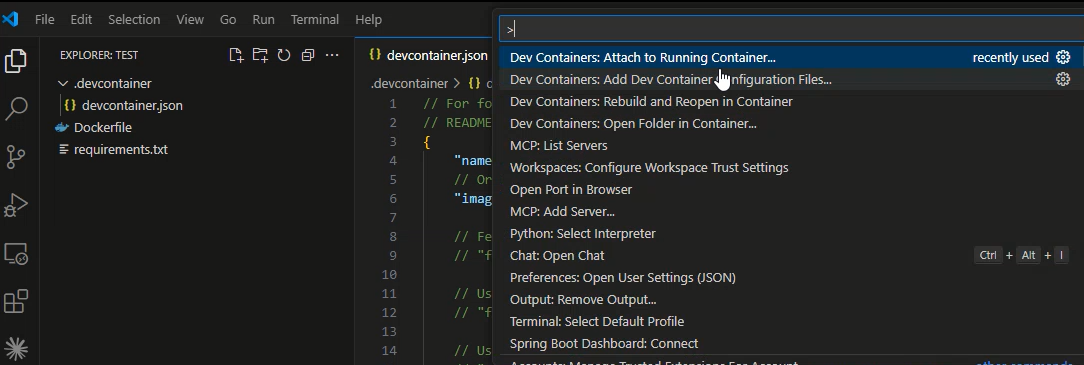Open Run and Debug view
Viewport: 1084px width, 365px height.
pos(16,205)
